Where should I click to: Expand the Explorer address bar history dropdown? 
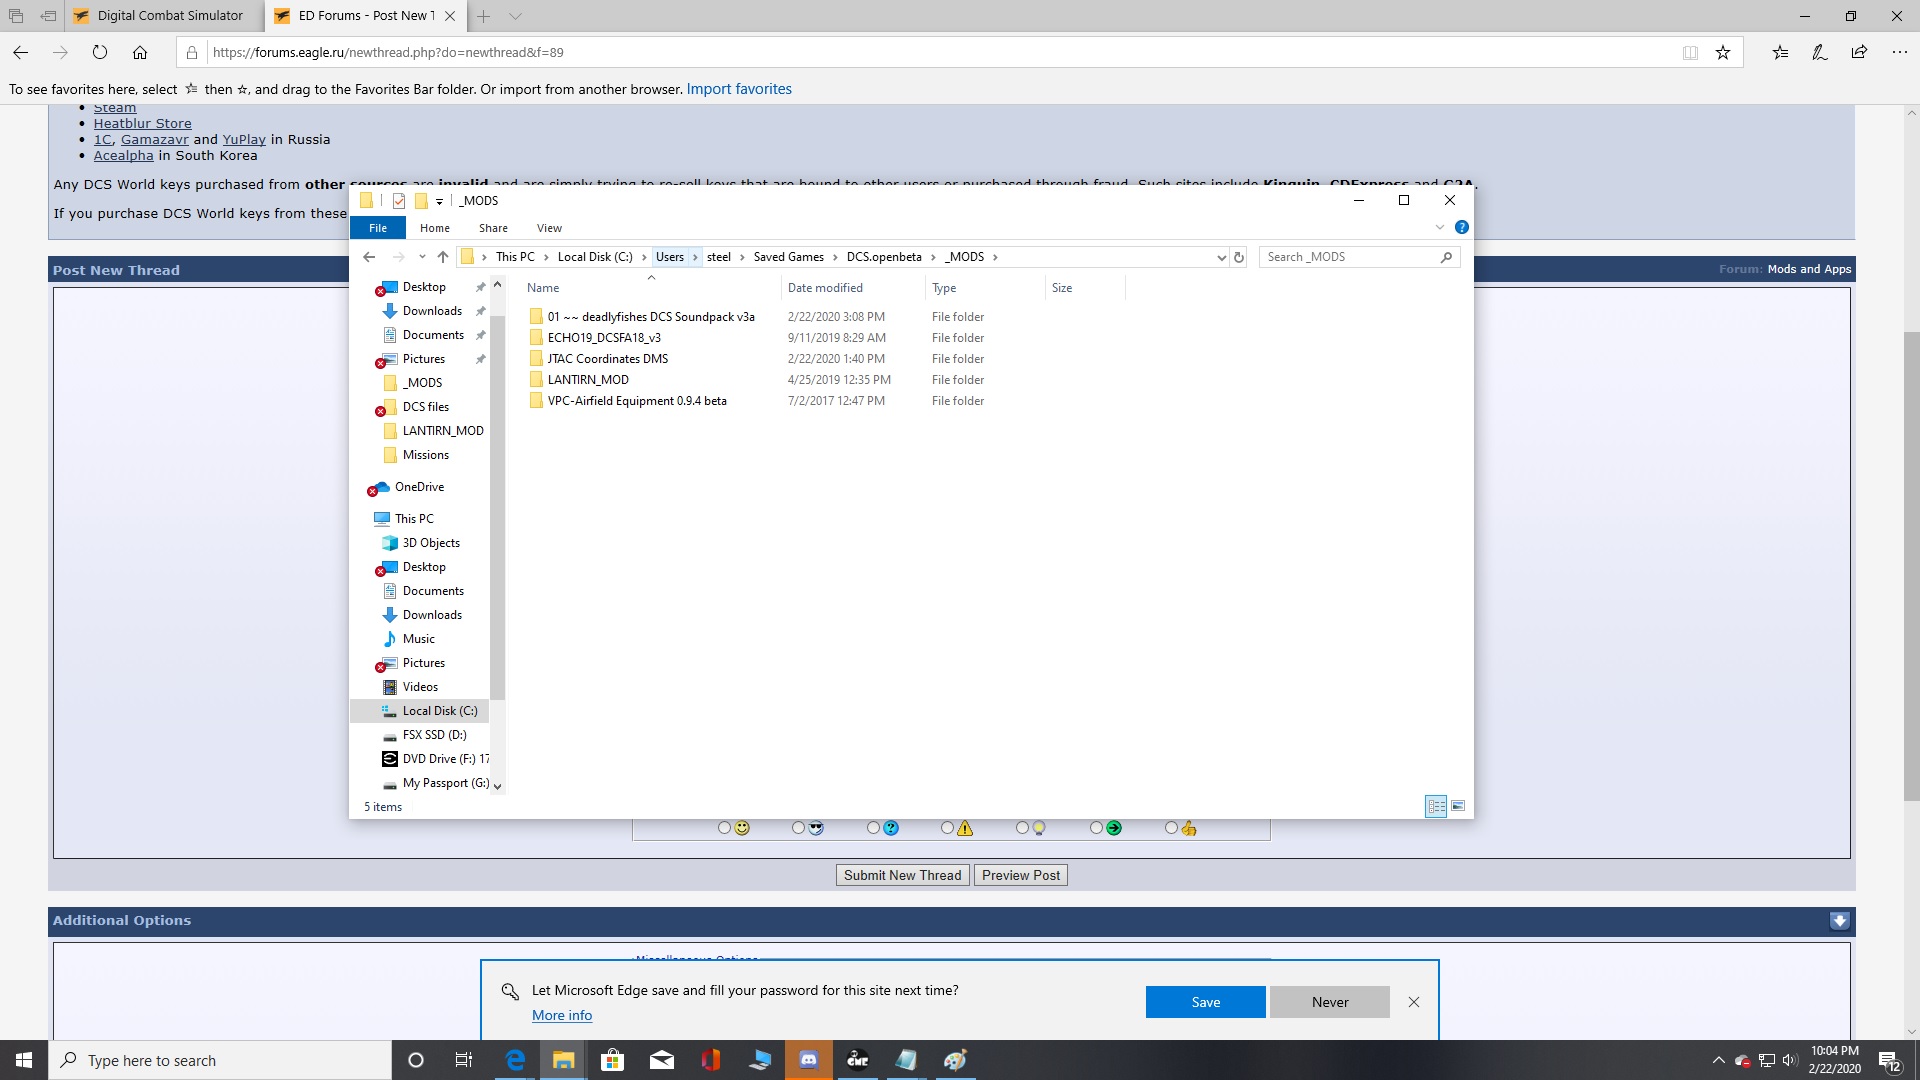[1221, 257]
